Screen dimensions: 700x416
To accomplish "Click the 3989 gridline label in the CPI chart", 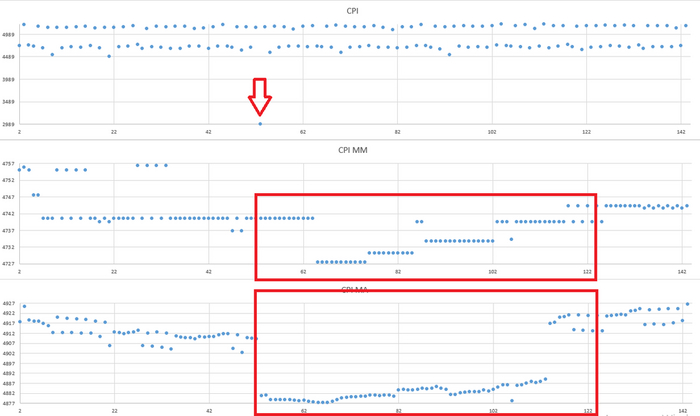I will pyautogui.click(x=8, y=79).
